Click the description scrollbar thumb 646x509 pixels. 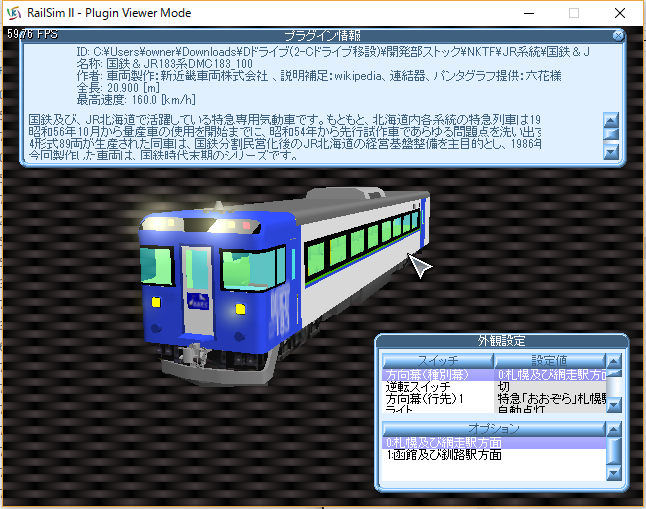(x=611, y=134)
